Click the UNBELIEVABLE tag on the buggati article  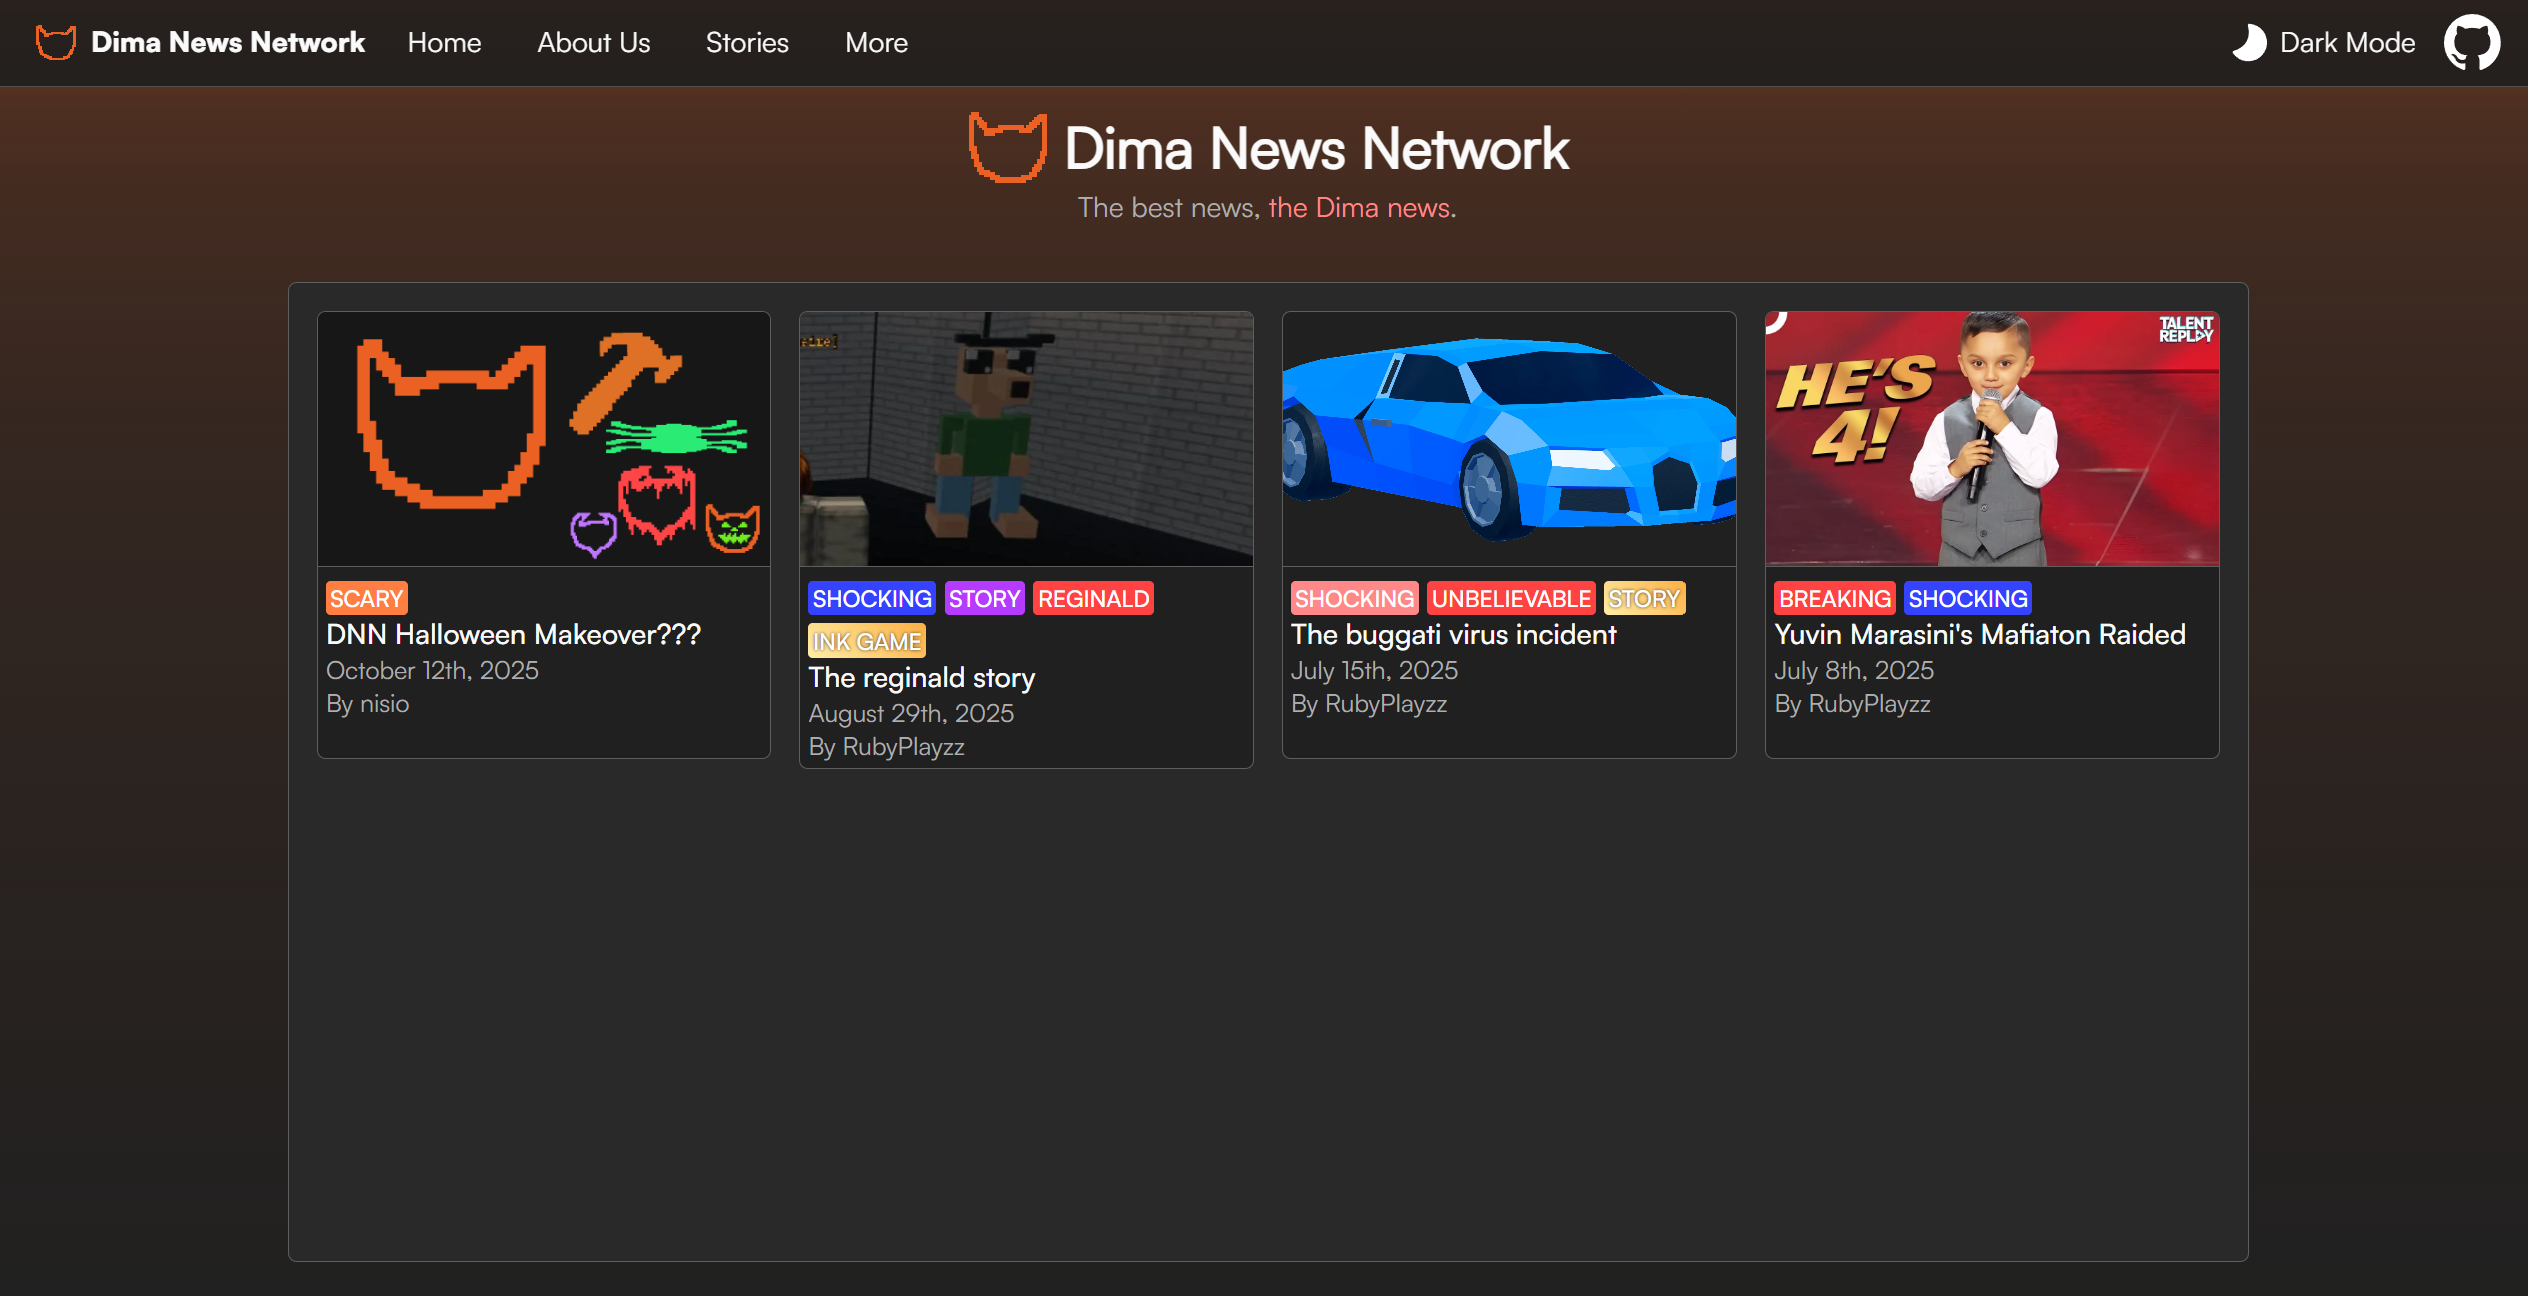(x=1511, y=598)
